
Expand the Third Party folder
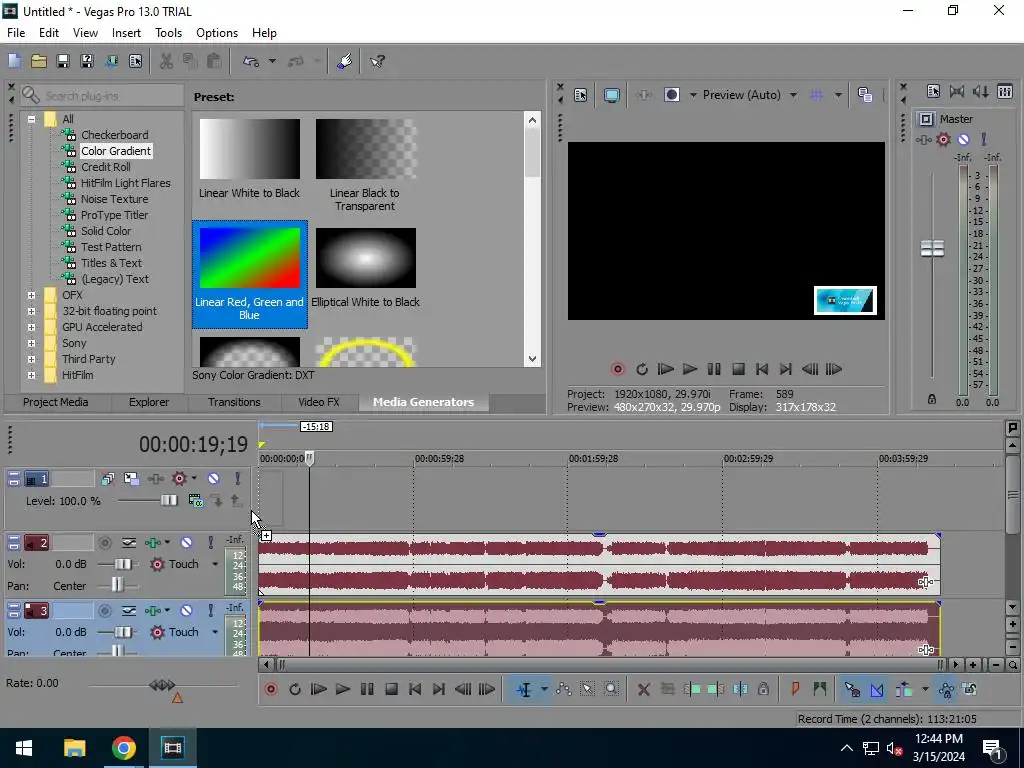click(31, 359)
